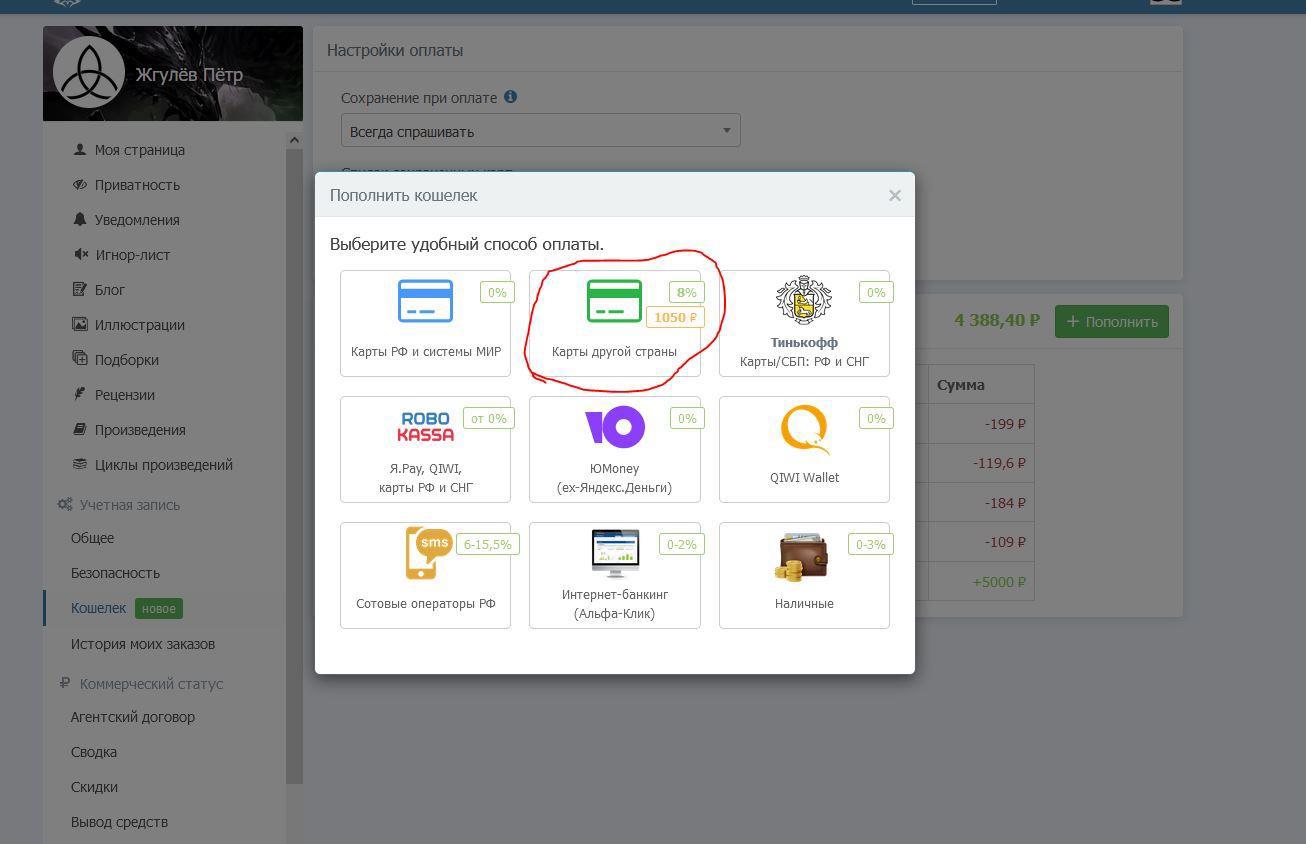The height and width of the screenshot is (844, 1306).
Task: Click the Выберите удобный способ оплаты text
Action: (467, 244)
